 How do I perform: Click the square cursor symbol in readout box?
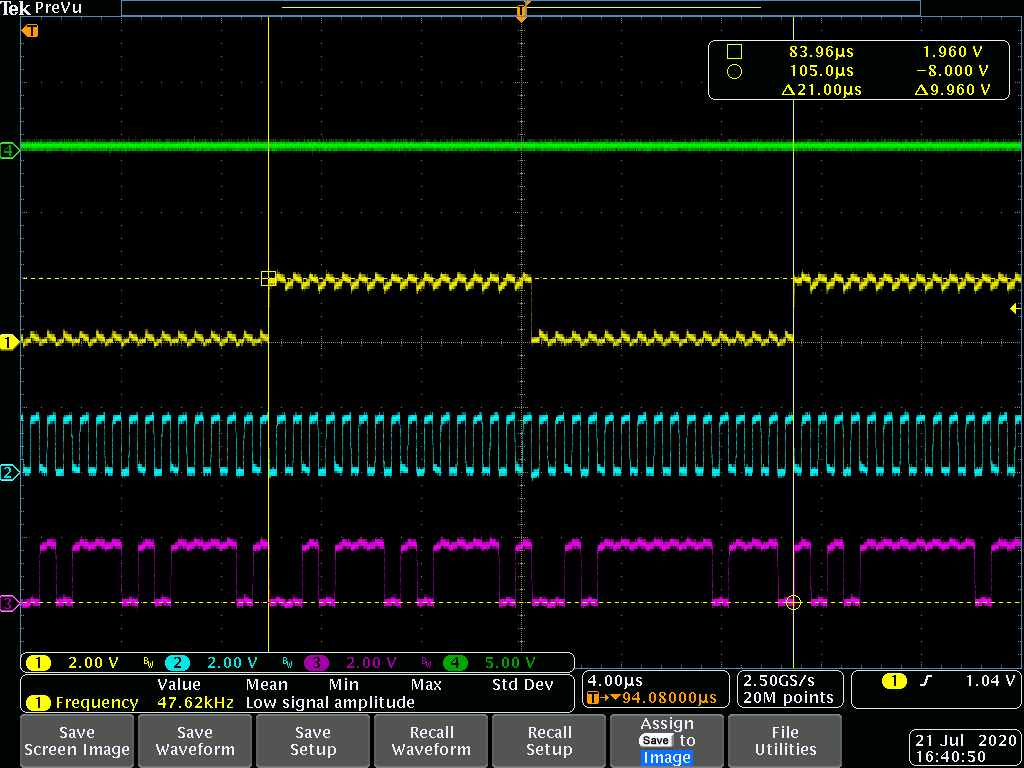point(734,52)
